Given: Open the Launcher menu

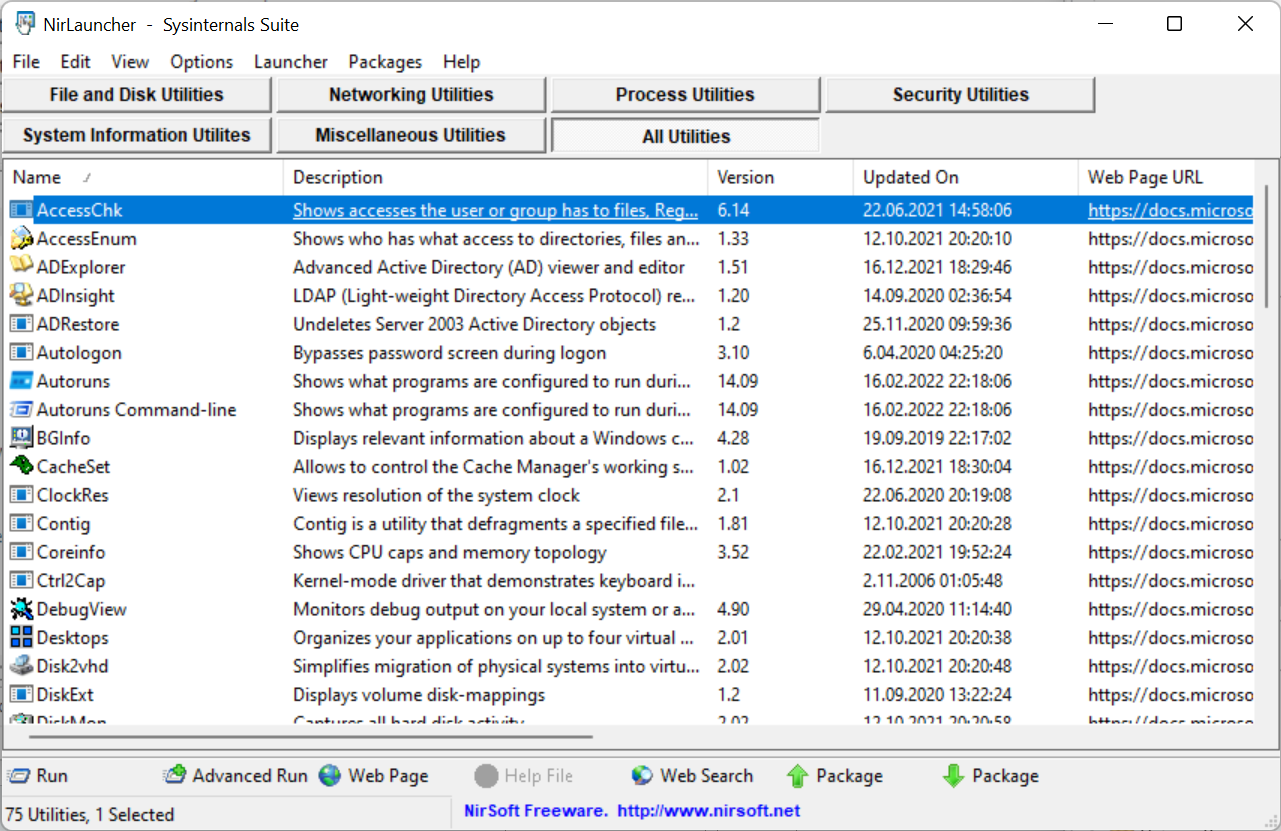Looking at the screenshot, I should (x=290, y=62).
